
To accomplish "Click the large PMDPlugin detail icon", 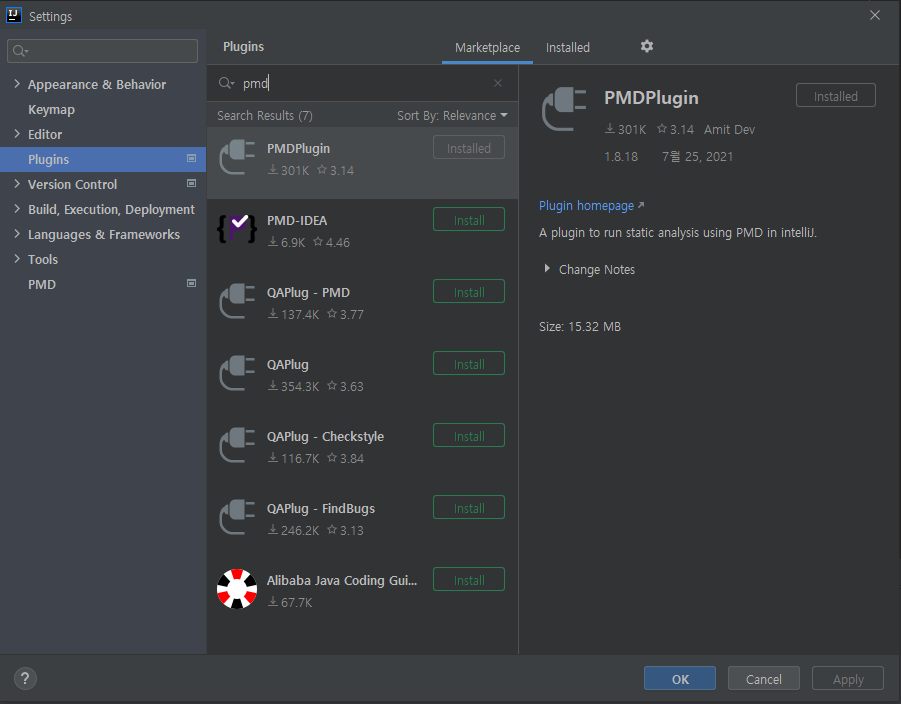I will (564, 109).
